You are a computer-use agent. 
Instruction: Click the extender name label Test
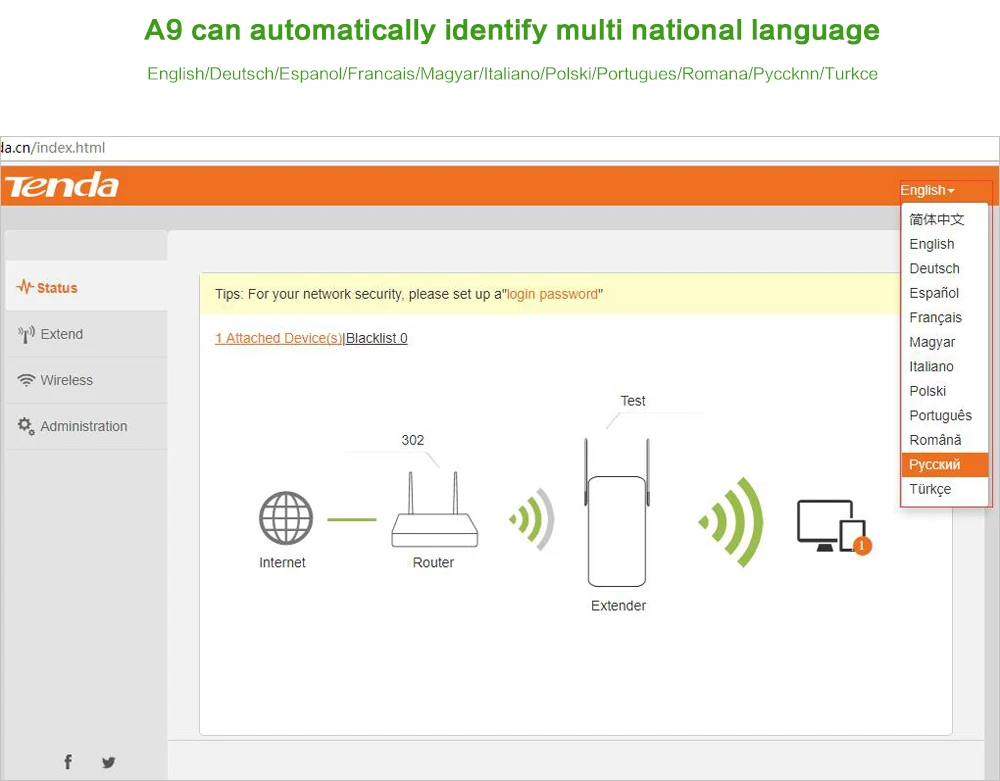(633, 400)
